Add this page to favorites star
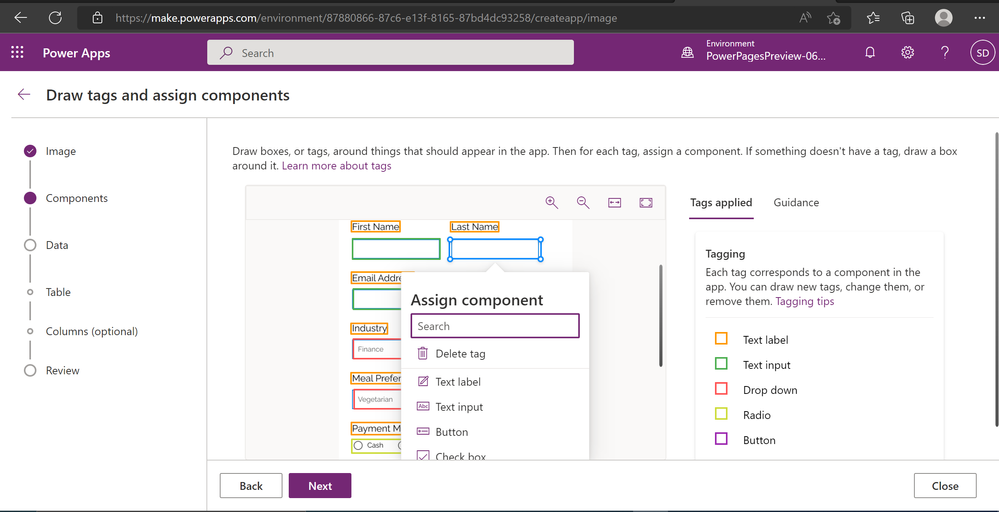999x512 pixels. 833,18
